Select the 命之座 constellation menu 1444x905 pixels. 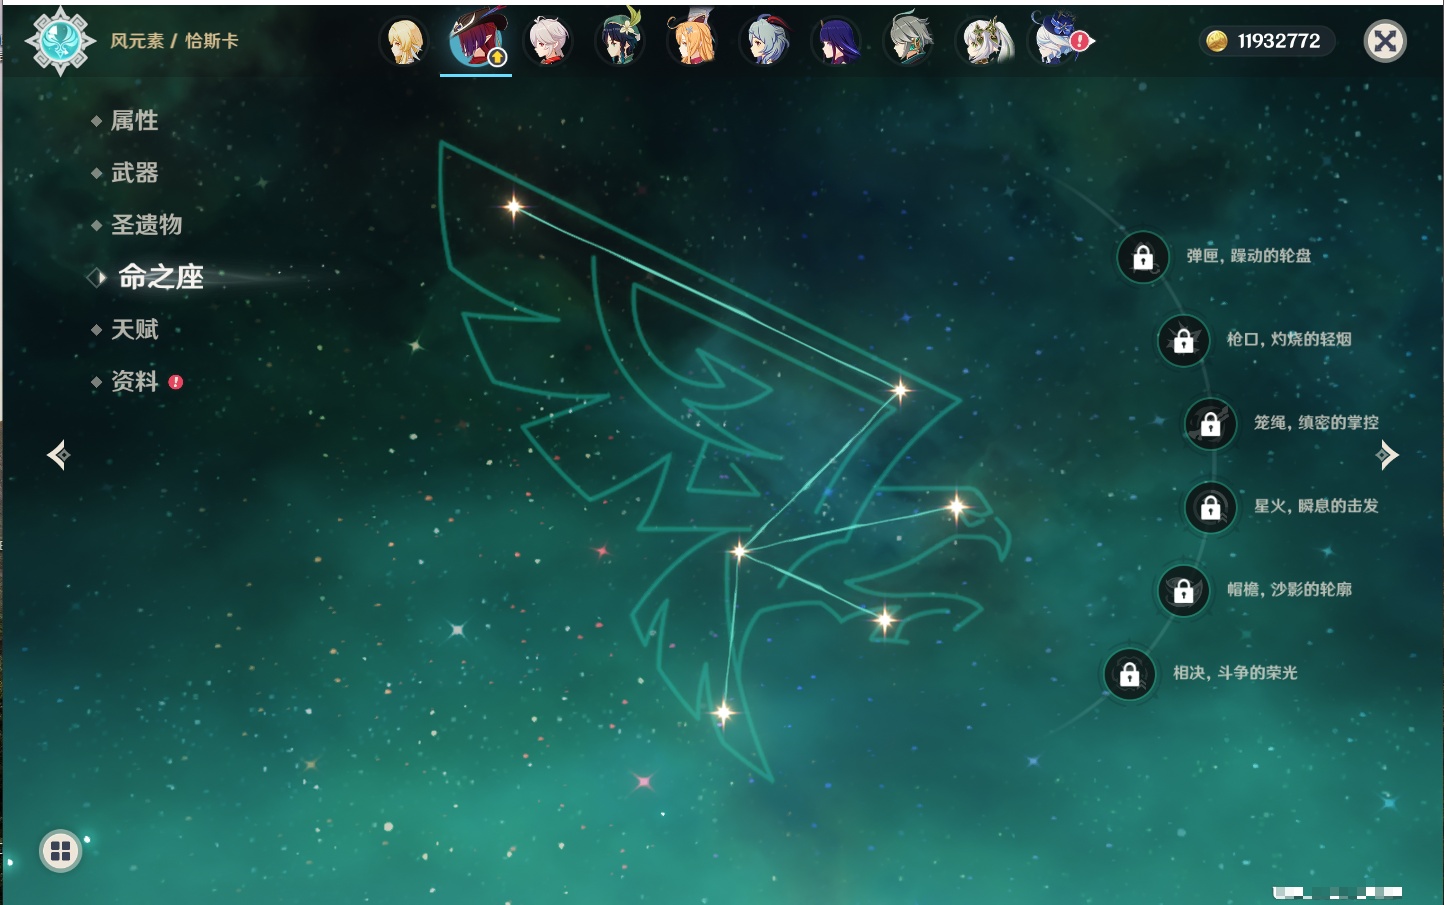(160, 277)
